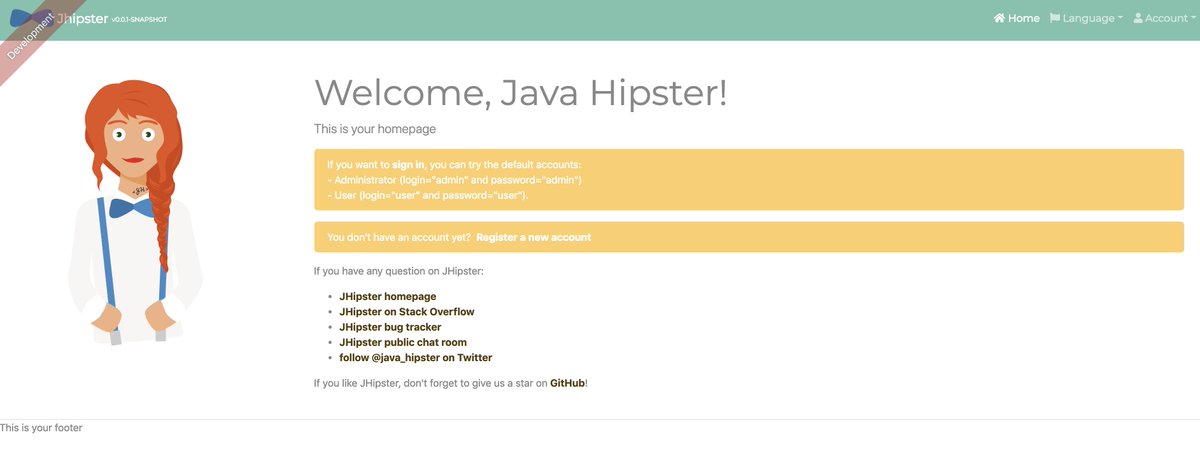Click 'This is your homepage' text
The height and width of the screenshot is (451, 1200).
pos(375,129)
